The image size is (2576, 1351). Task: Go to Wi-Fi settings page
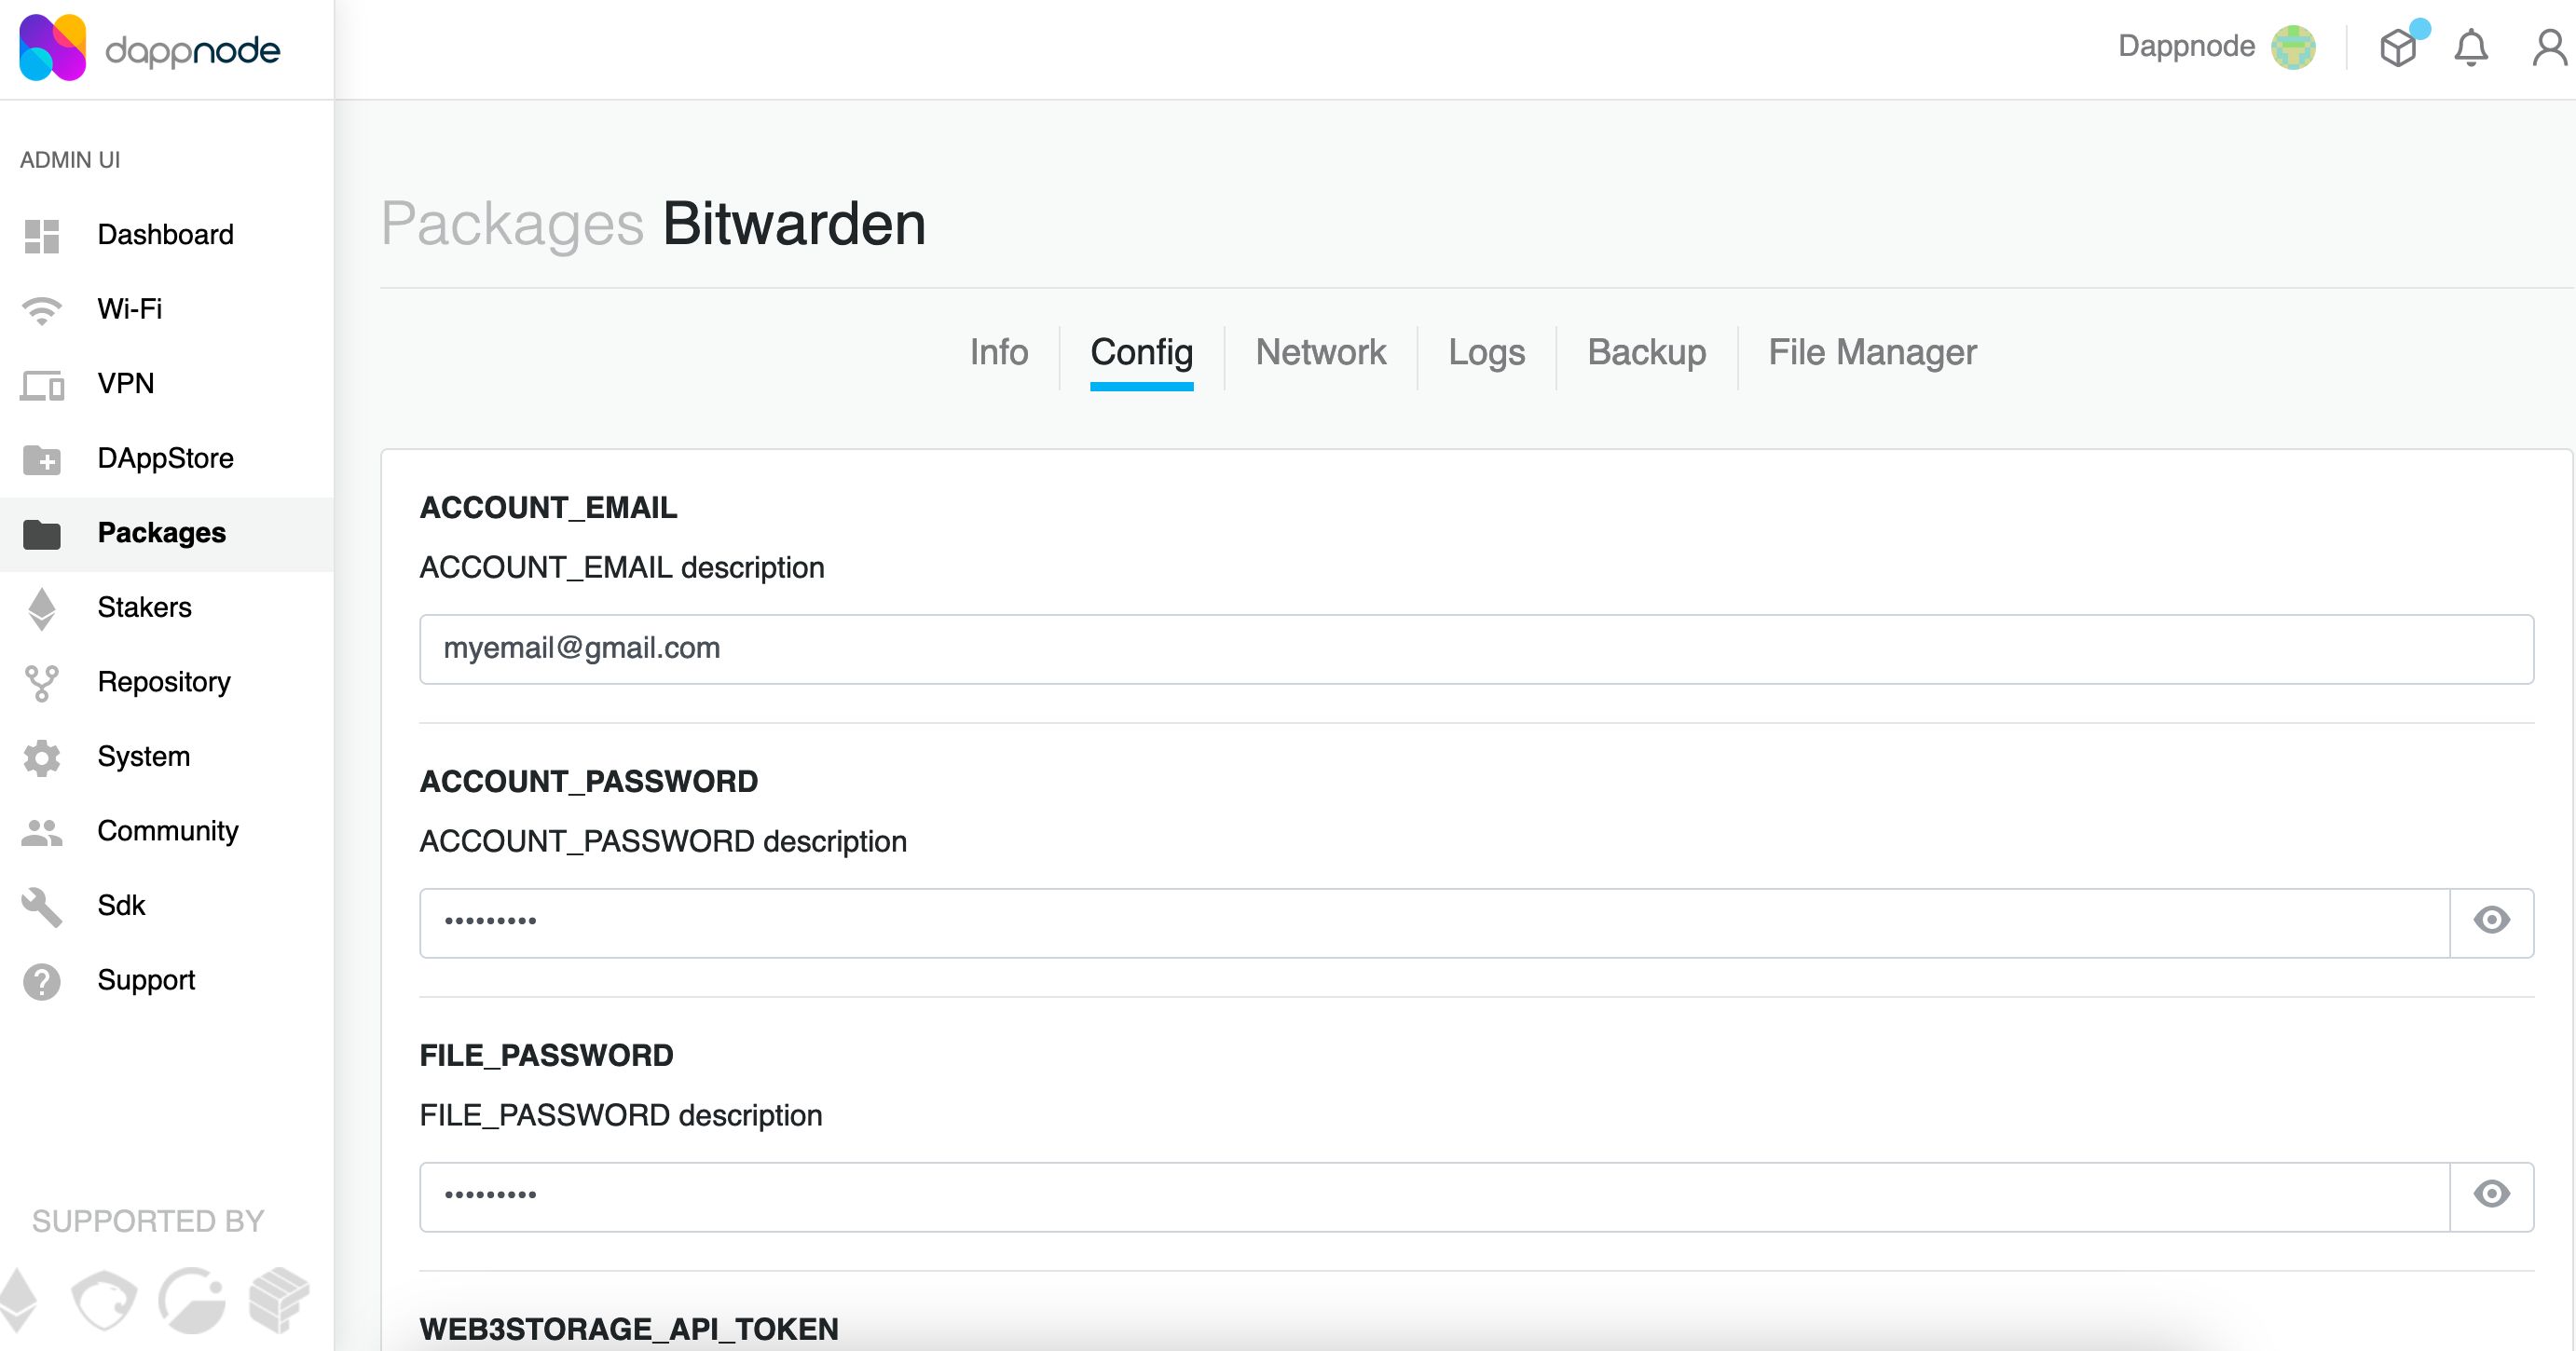pos(166,309)
